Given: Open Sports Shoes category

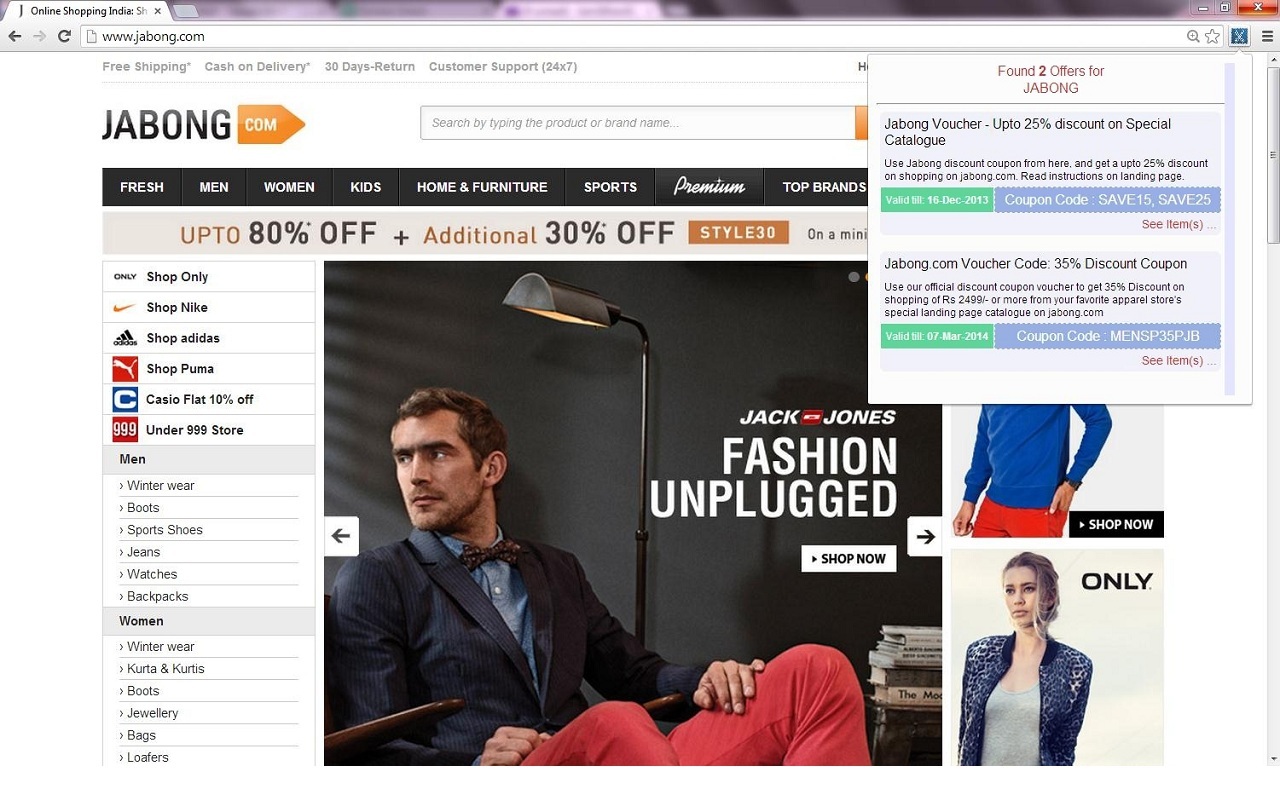Looking at the screenshot, I should click(164, 530).
